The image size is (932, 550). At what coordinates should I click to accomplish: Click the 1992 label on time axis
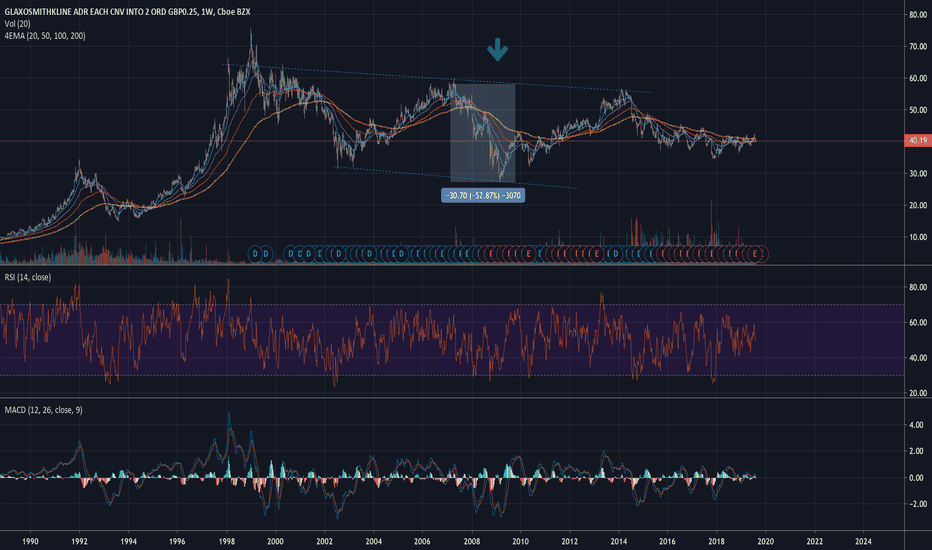click(x=79, y=541)
